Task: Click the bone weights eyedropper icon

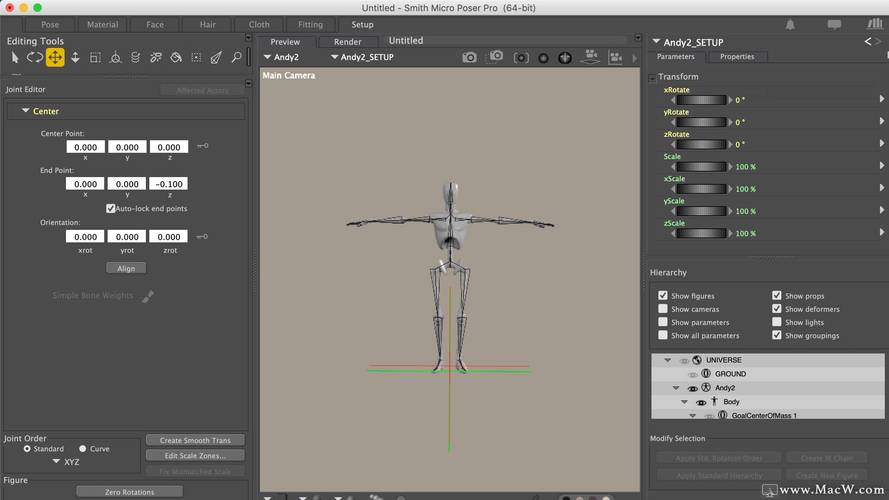Action: [148, 296]
